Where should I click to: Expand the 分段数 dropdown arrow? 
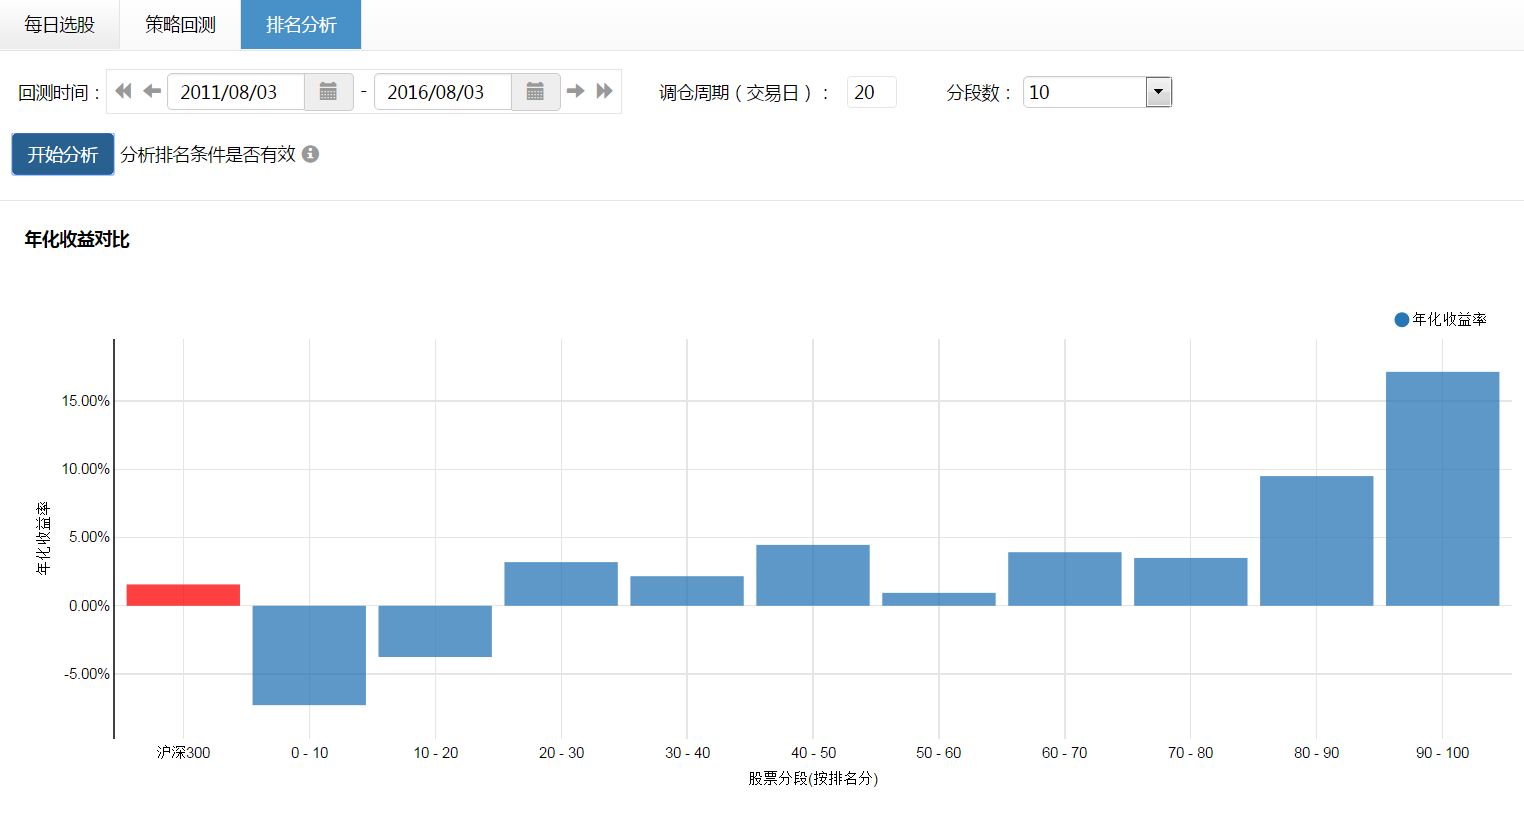pyautogui.click(x=1158, y=92)
